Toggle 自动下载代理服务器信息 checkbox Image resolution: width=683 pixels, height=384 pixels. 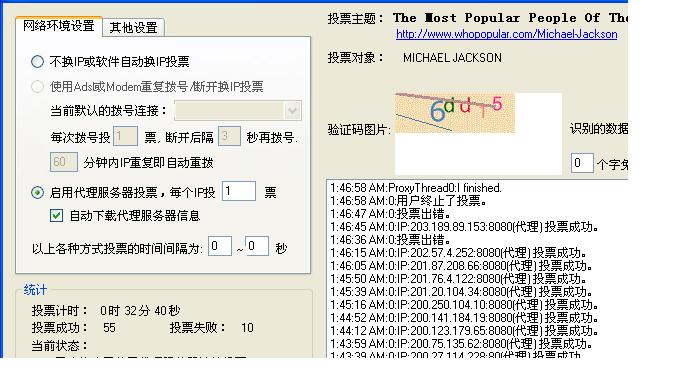click(56, 216)
